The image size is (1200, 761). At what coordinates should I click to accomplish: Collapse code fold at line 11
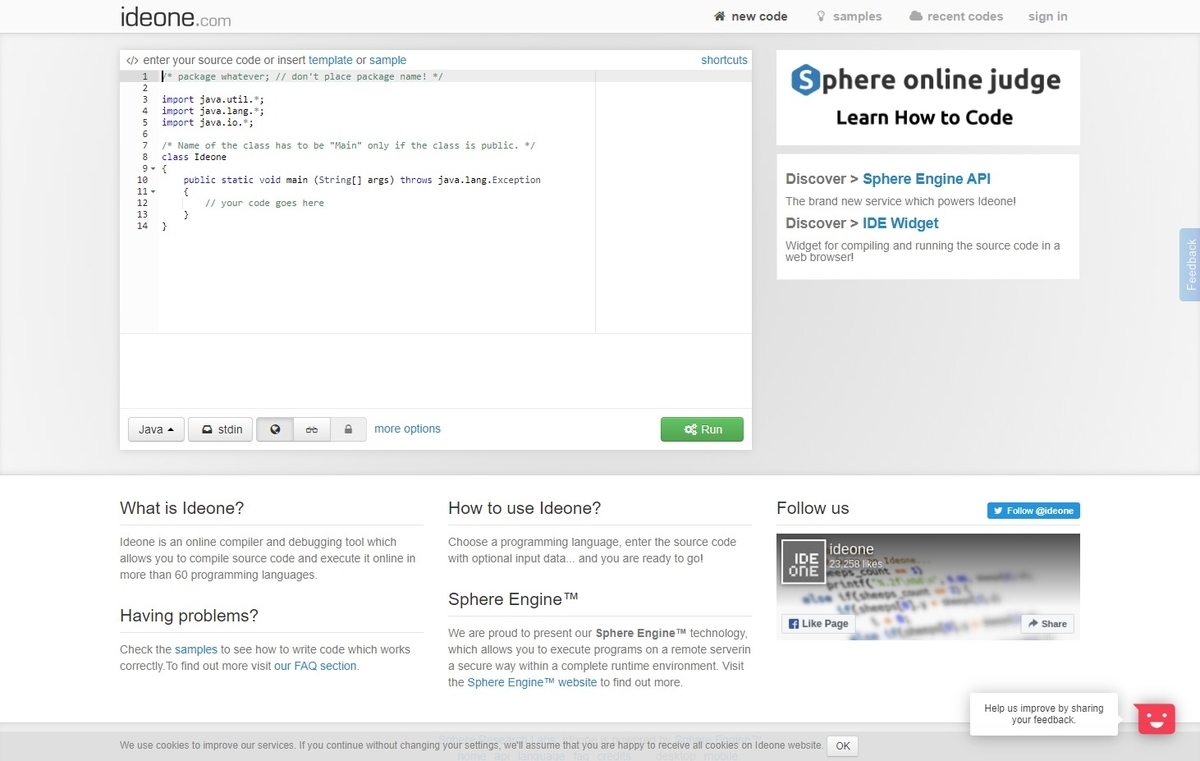pos(152,191)
